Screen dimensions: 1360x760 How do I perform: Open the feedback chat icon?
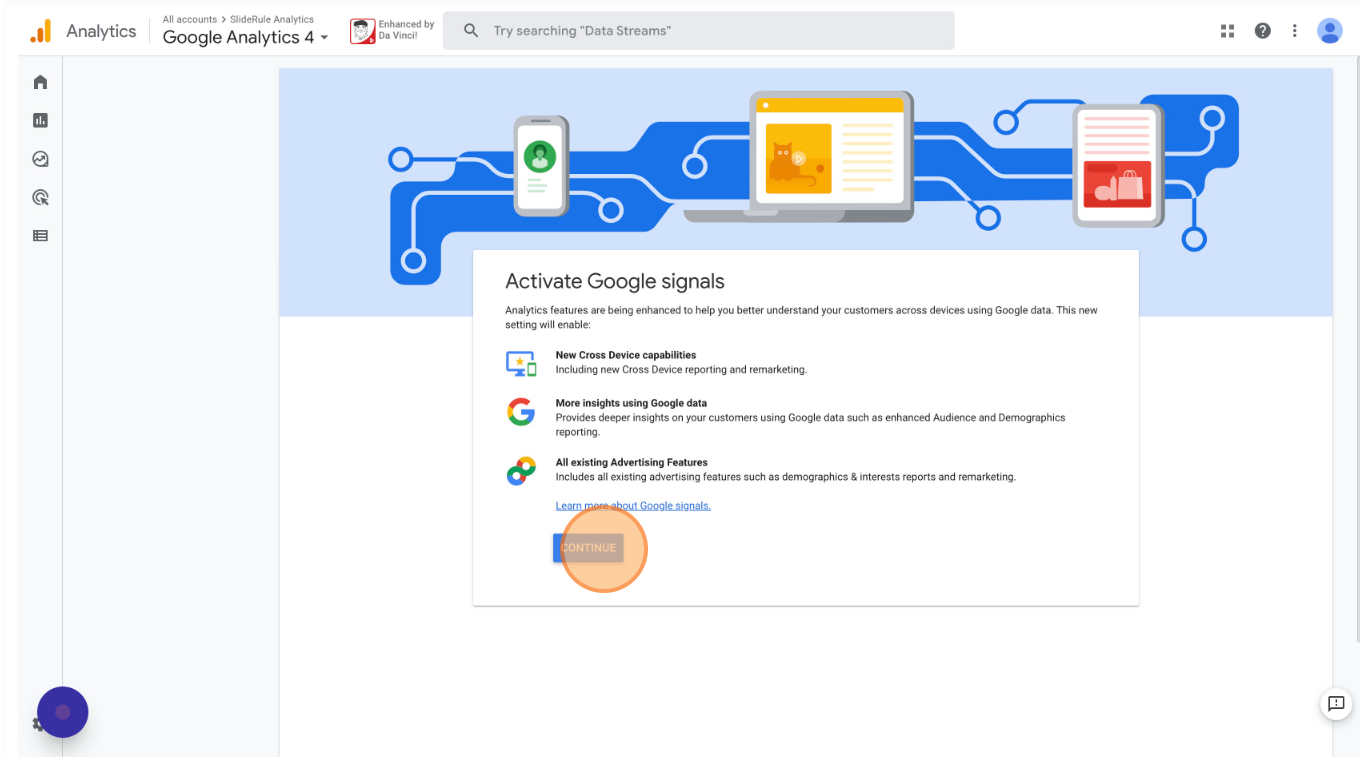1336,703
